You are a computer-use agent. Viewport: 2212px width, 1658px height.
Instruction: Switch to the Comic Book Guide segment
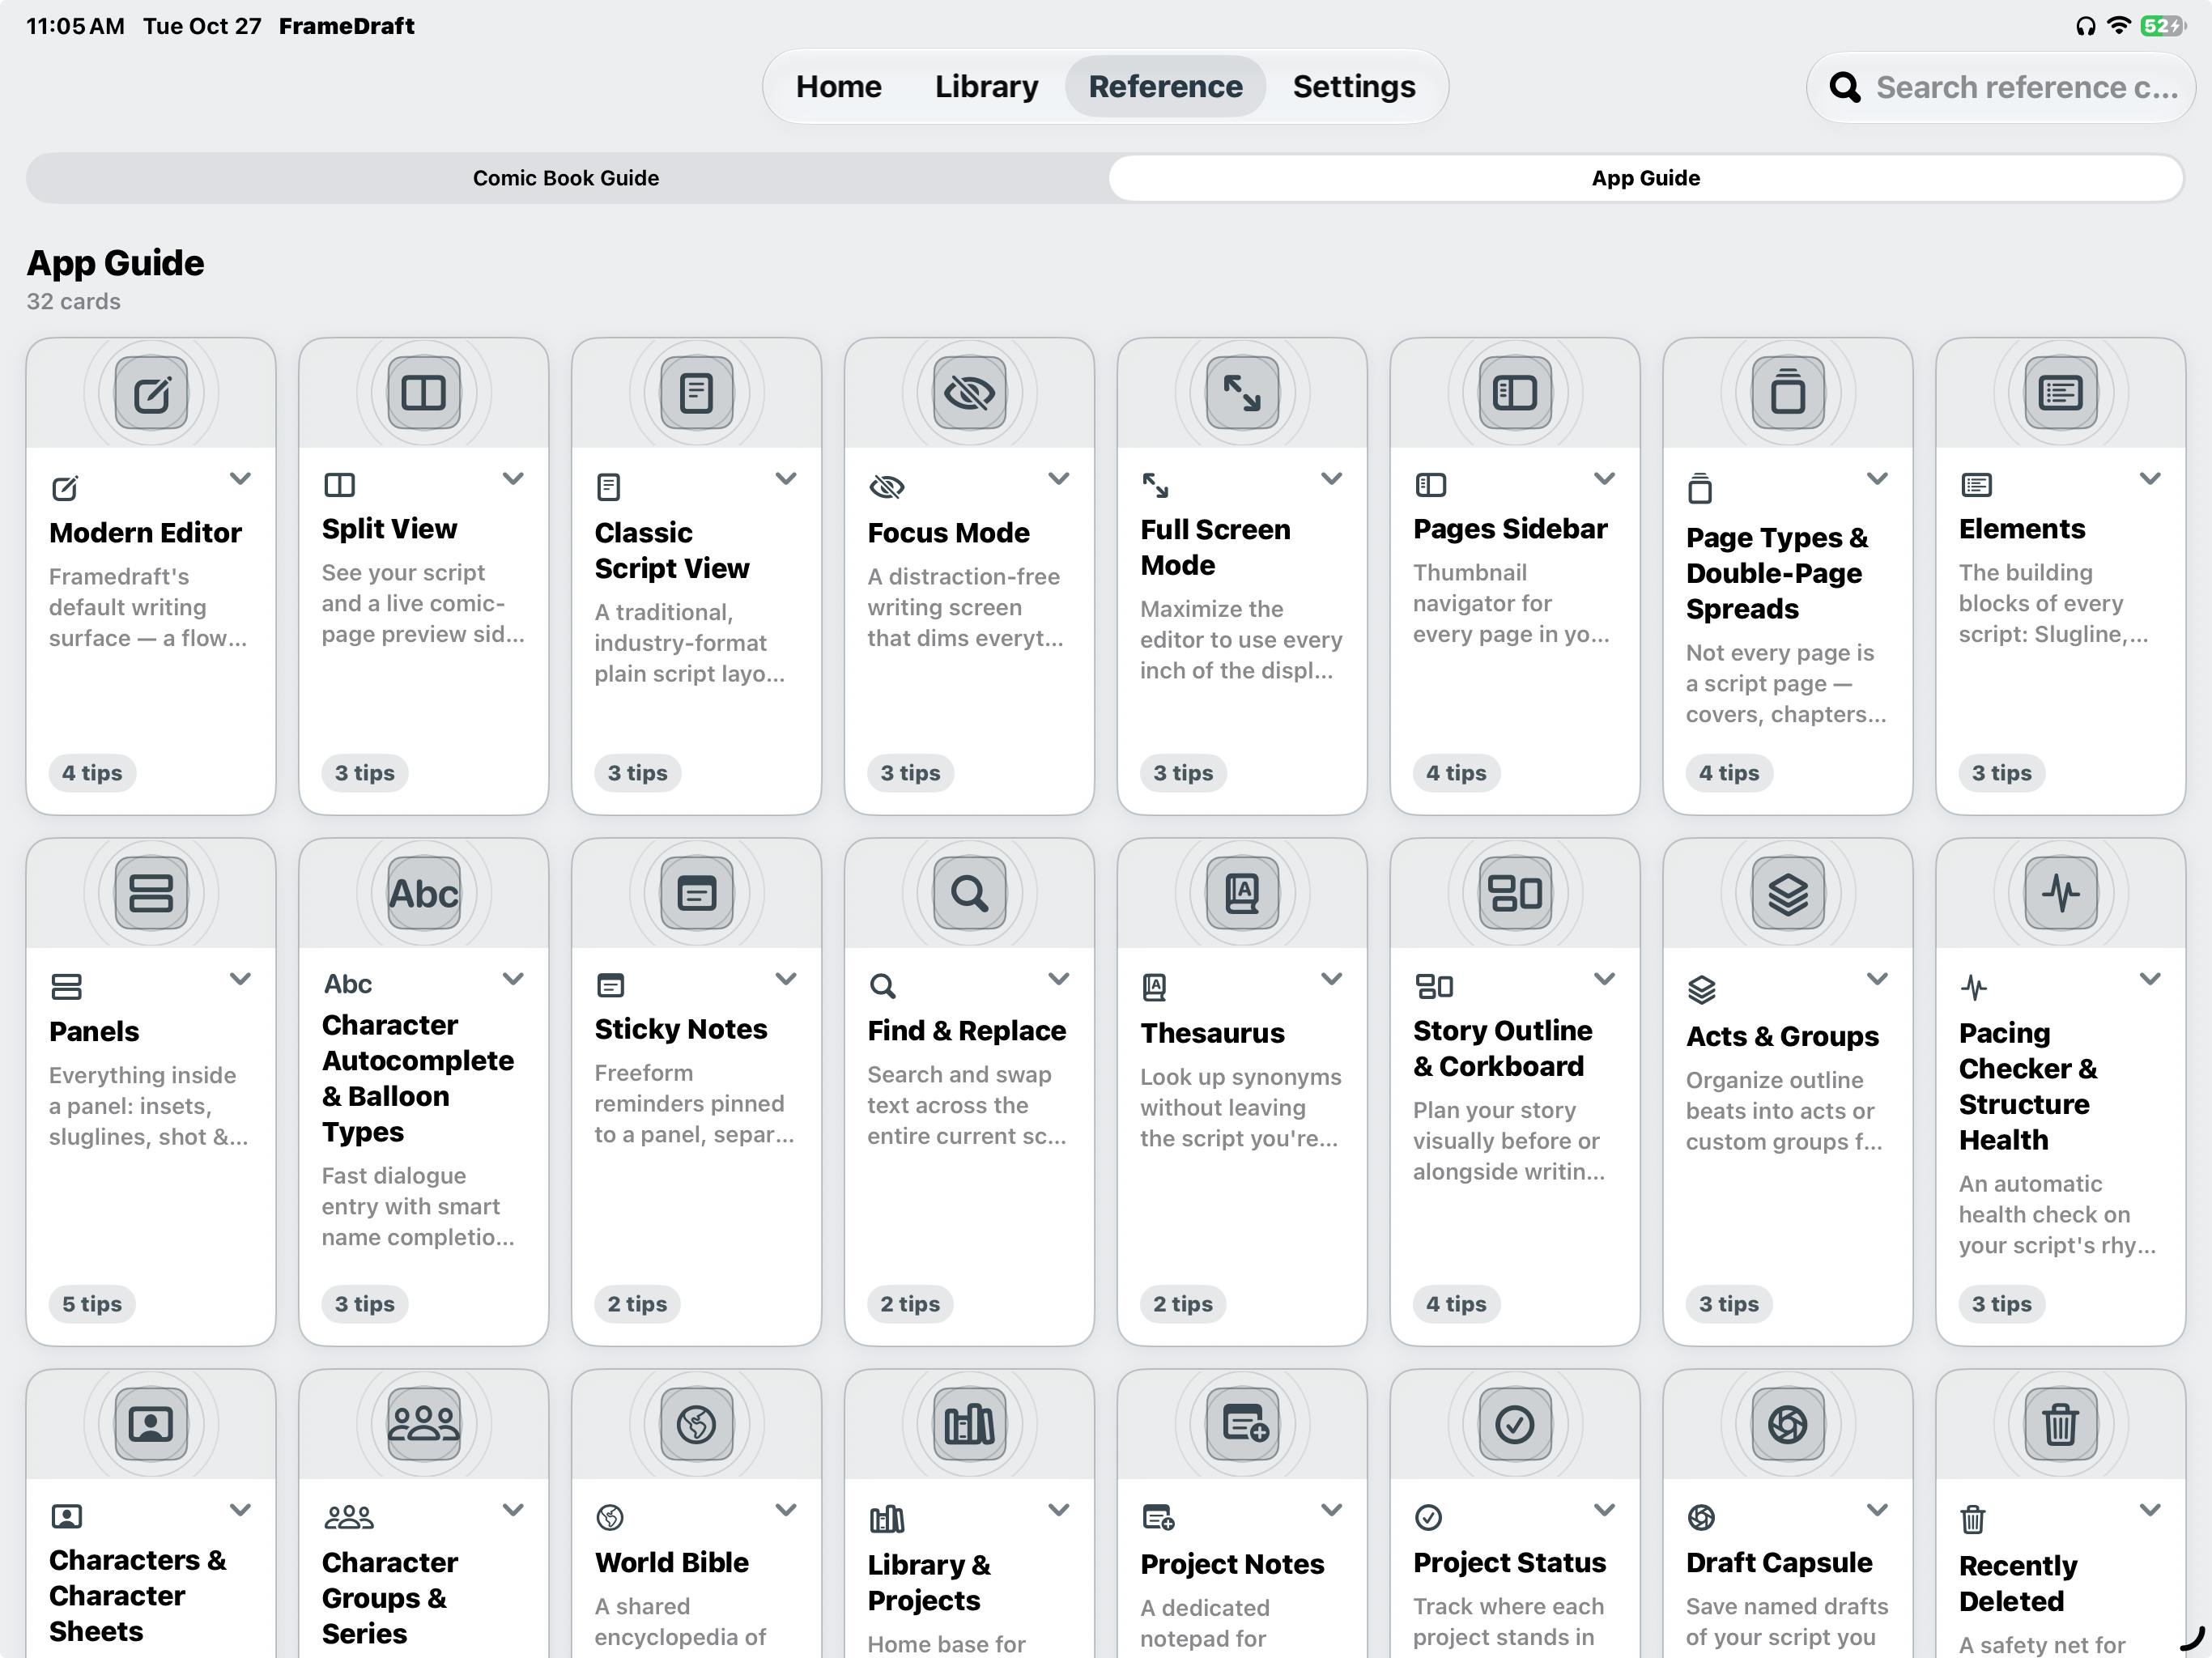tap(566, 178)
